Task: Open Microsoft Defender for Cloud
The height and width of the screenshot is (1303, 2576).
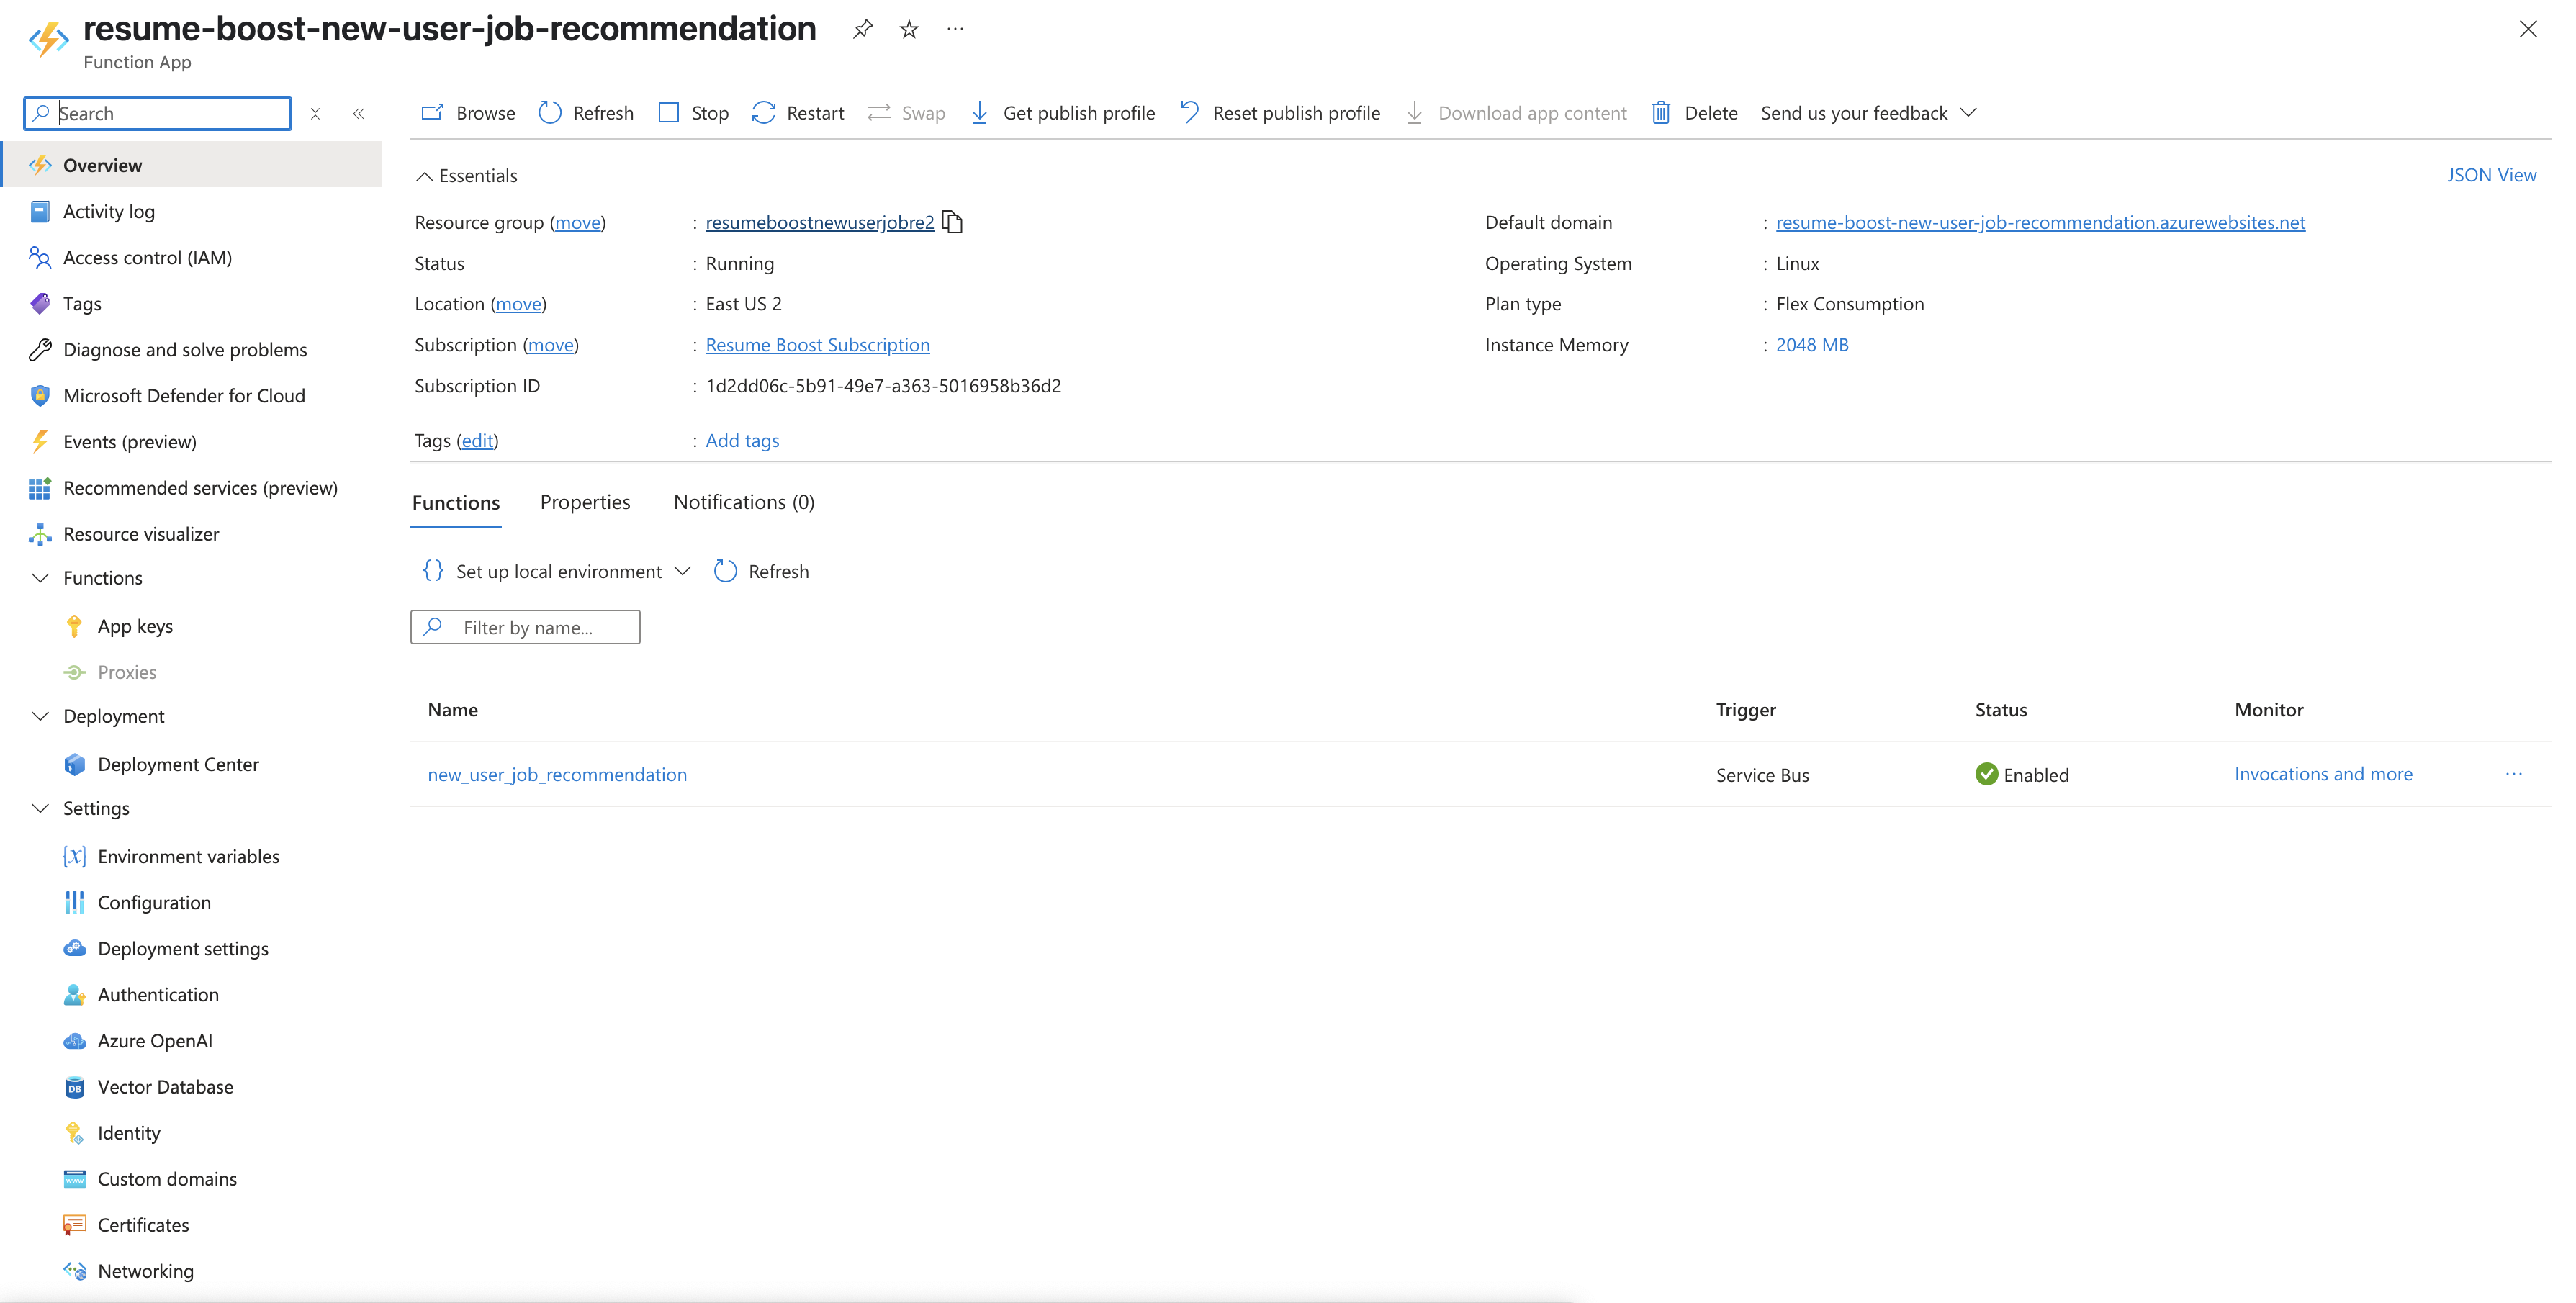Action: (x=184, y=395)
